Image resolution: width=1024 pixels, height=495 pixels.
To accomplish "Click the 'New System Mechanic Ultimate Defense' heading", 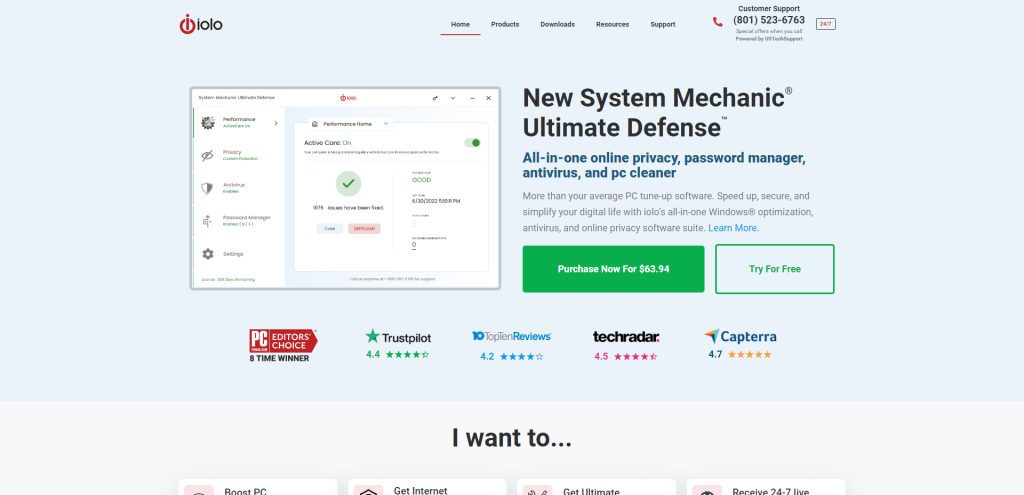I will tap(658, 112).
